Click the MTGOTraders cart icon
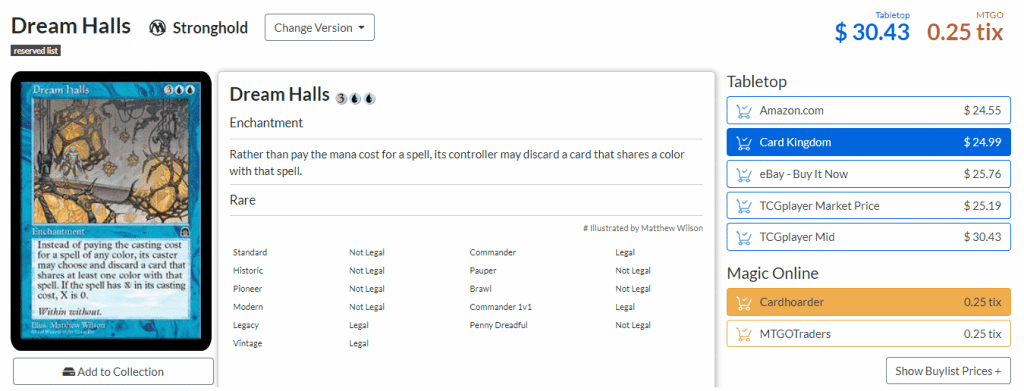This screenshot has height=391, width=1024. click(x=743, y=334)
